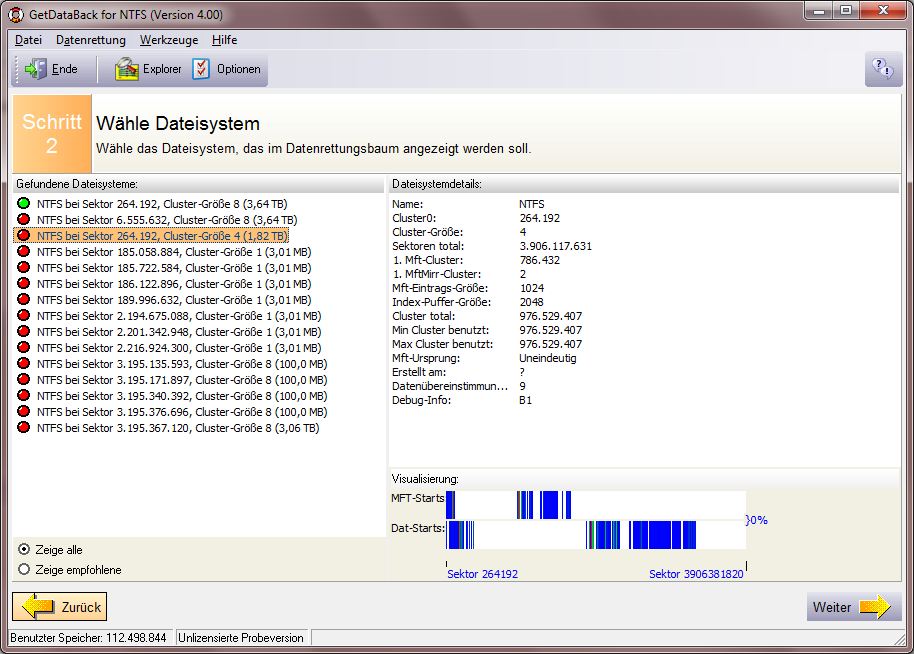Click the Sektor 264192 blue label
Image resolution: width=914 pixels, height=654 pixels.
tap(482, 574)
